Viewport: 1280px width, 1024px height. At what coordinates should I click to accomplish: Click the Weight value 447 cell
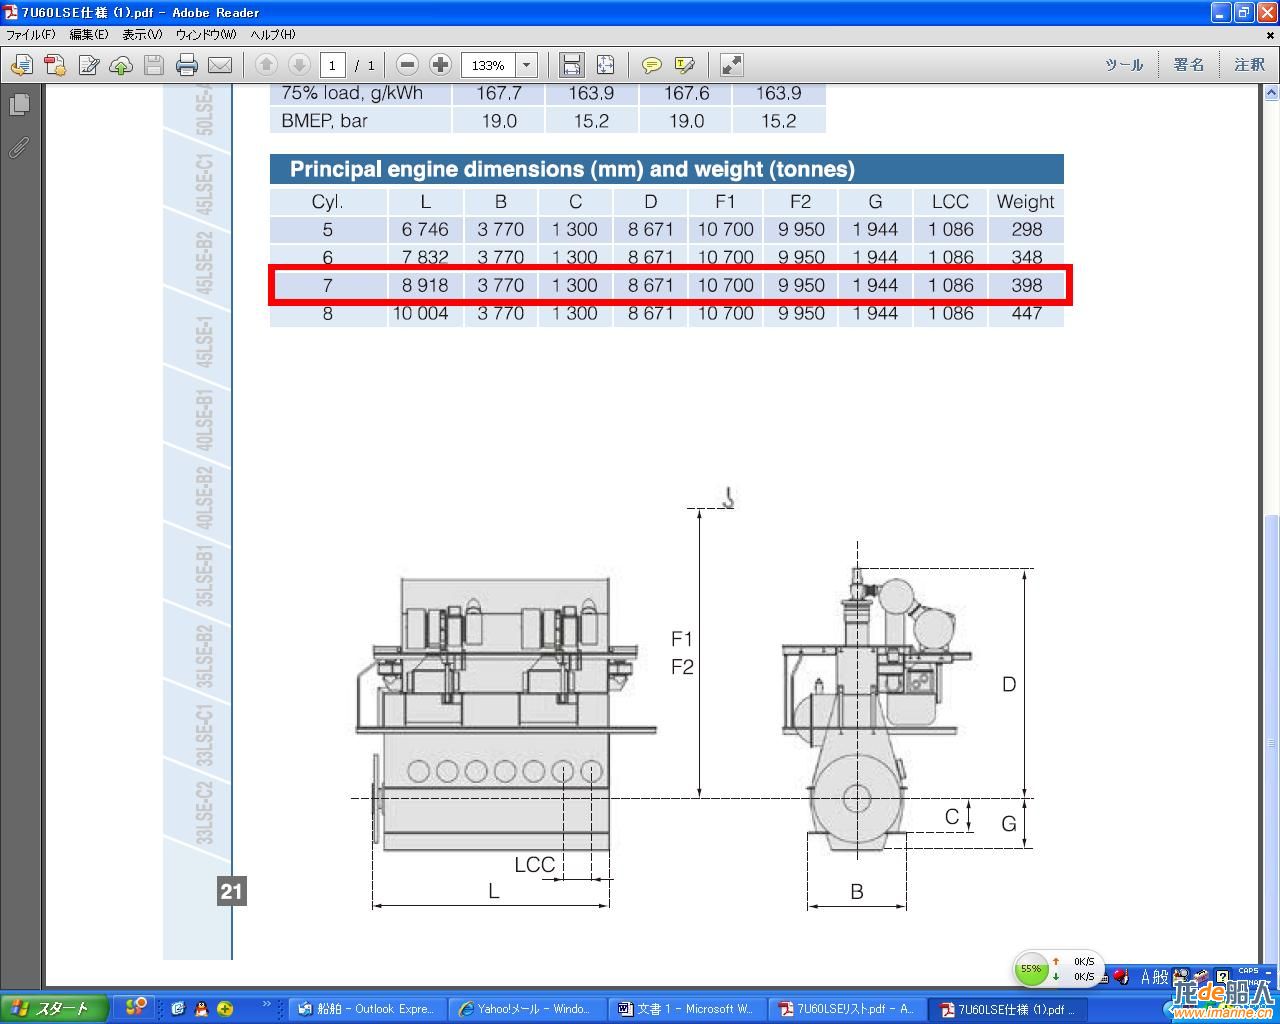click(1026, 313)
